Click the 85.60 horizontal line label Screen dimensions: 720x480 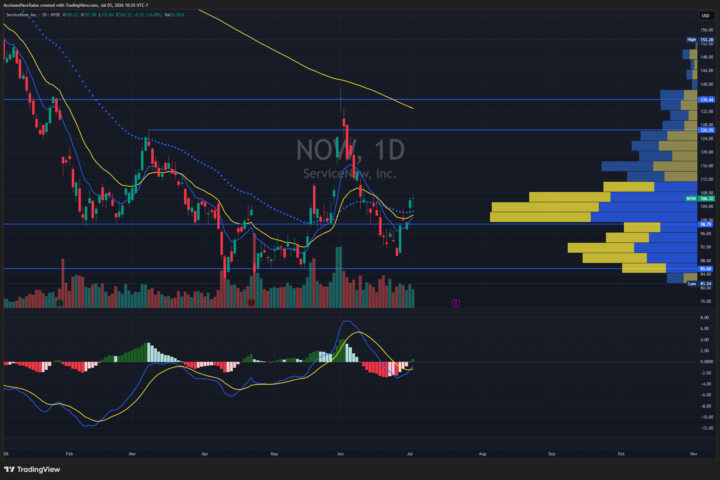pos(705,269)
